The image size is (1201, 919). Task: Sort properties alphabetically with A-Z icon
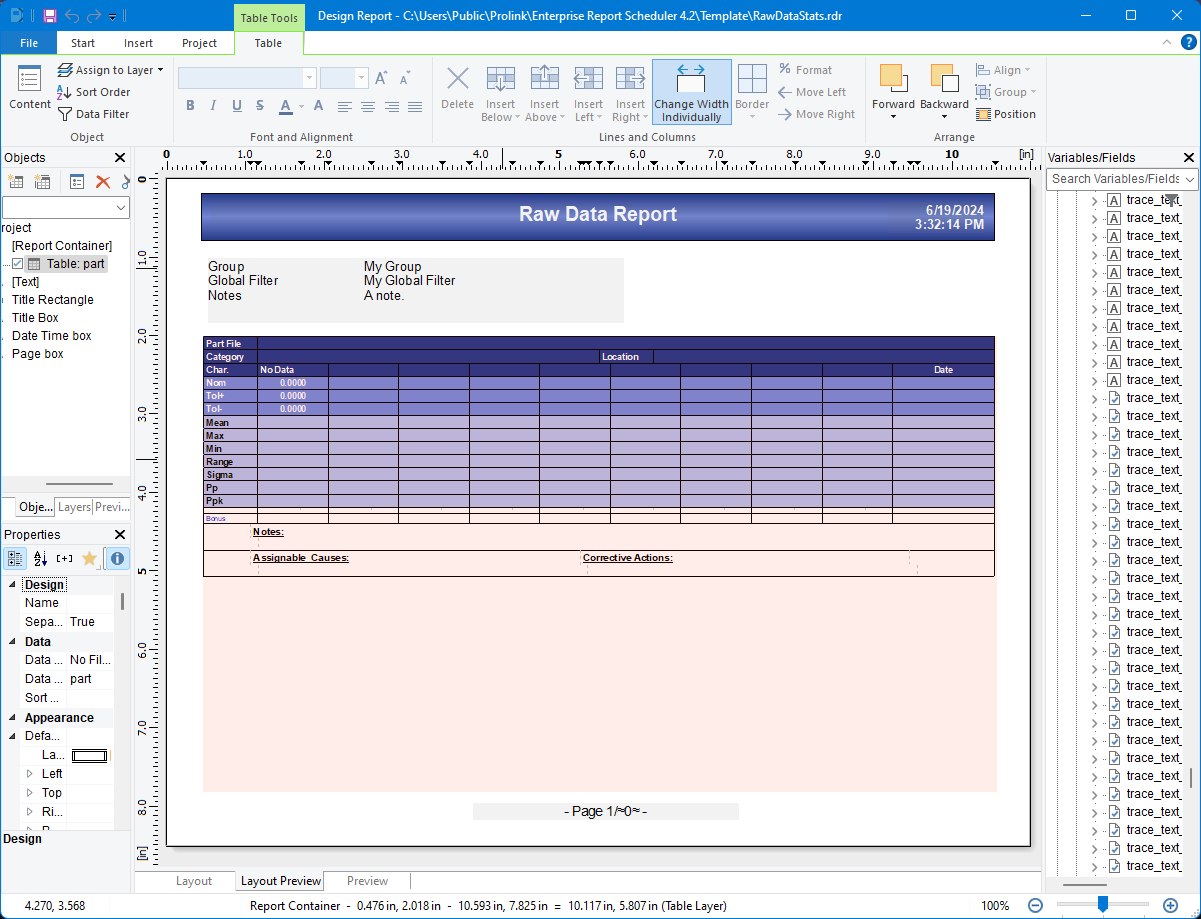pos(41,559)
